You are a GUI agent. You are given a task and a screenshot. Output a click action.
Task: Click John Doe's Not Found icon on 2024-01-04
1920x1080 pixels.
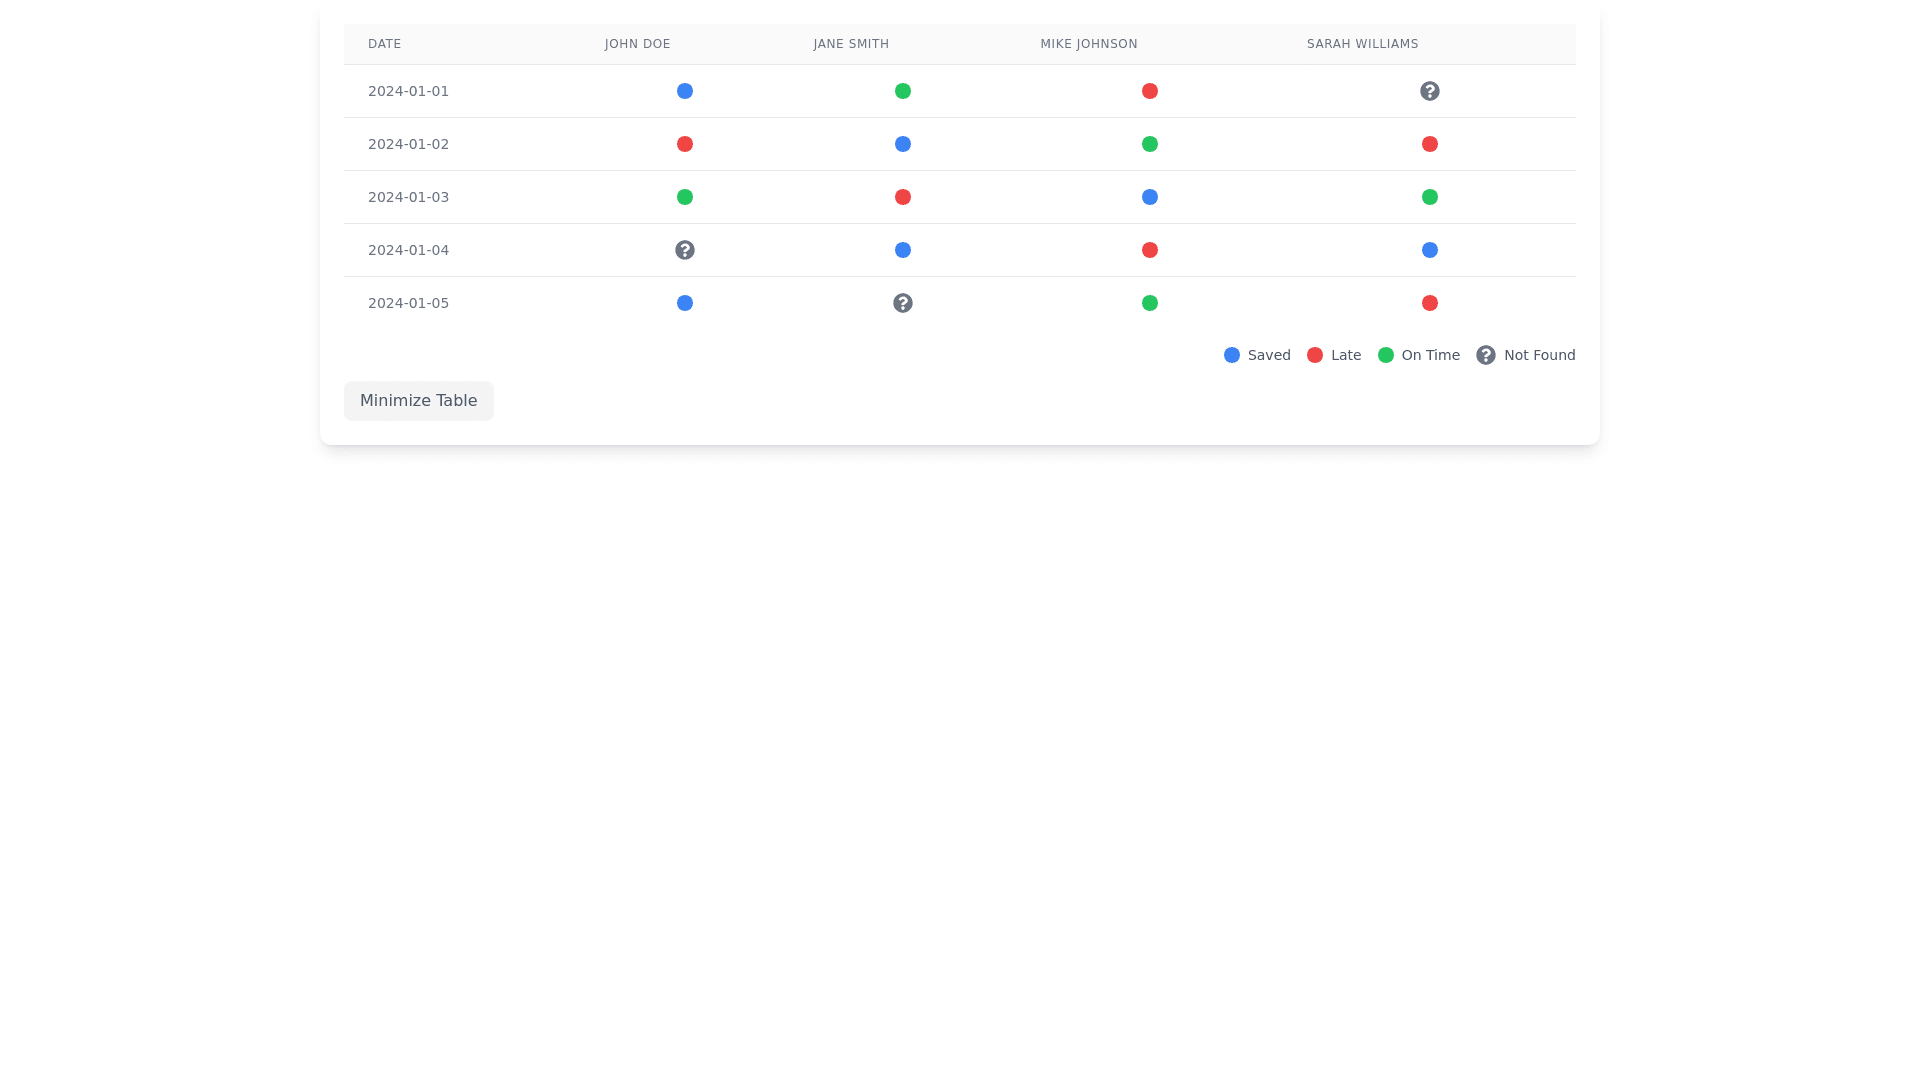tap(684, 250)
